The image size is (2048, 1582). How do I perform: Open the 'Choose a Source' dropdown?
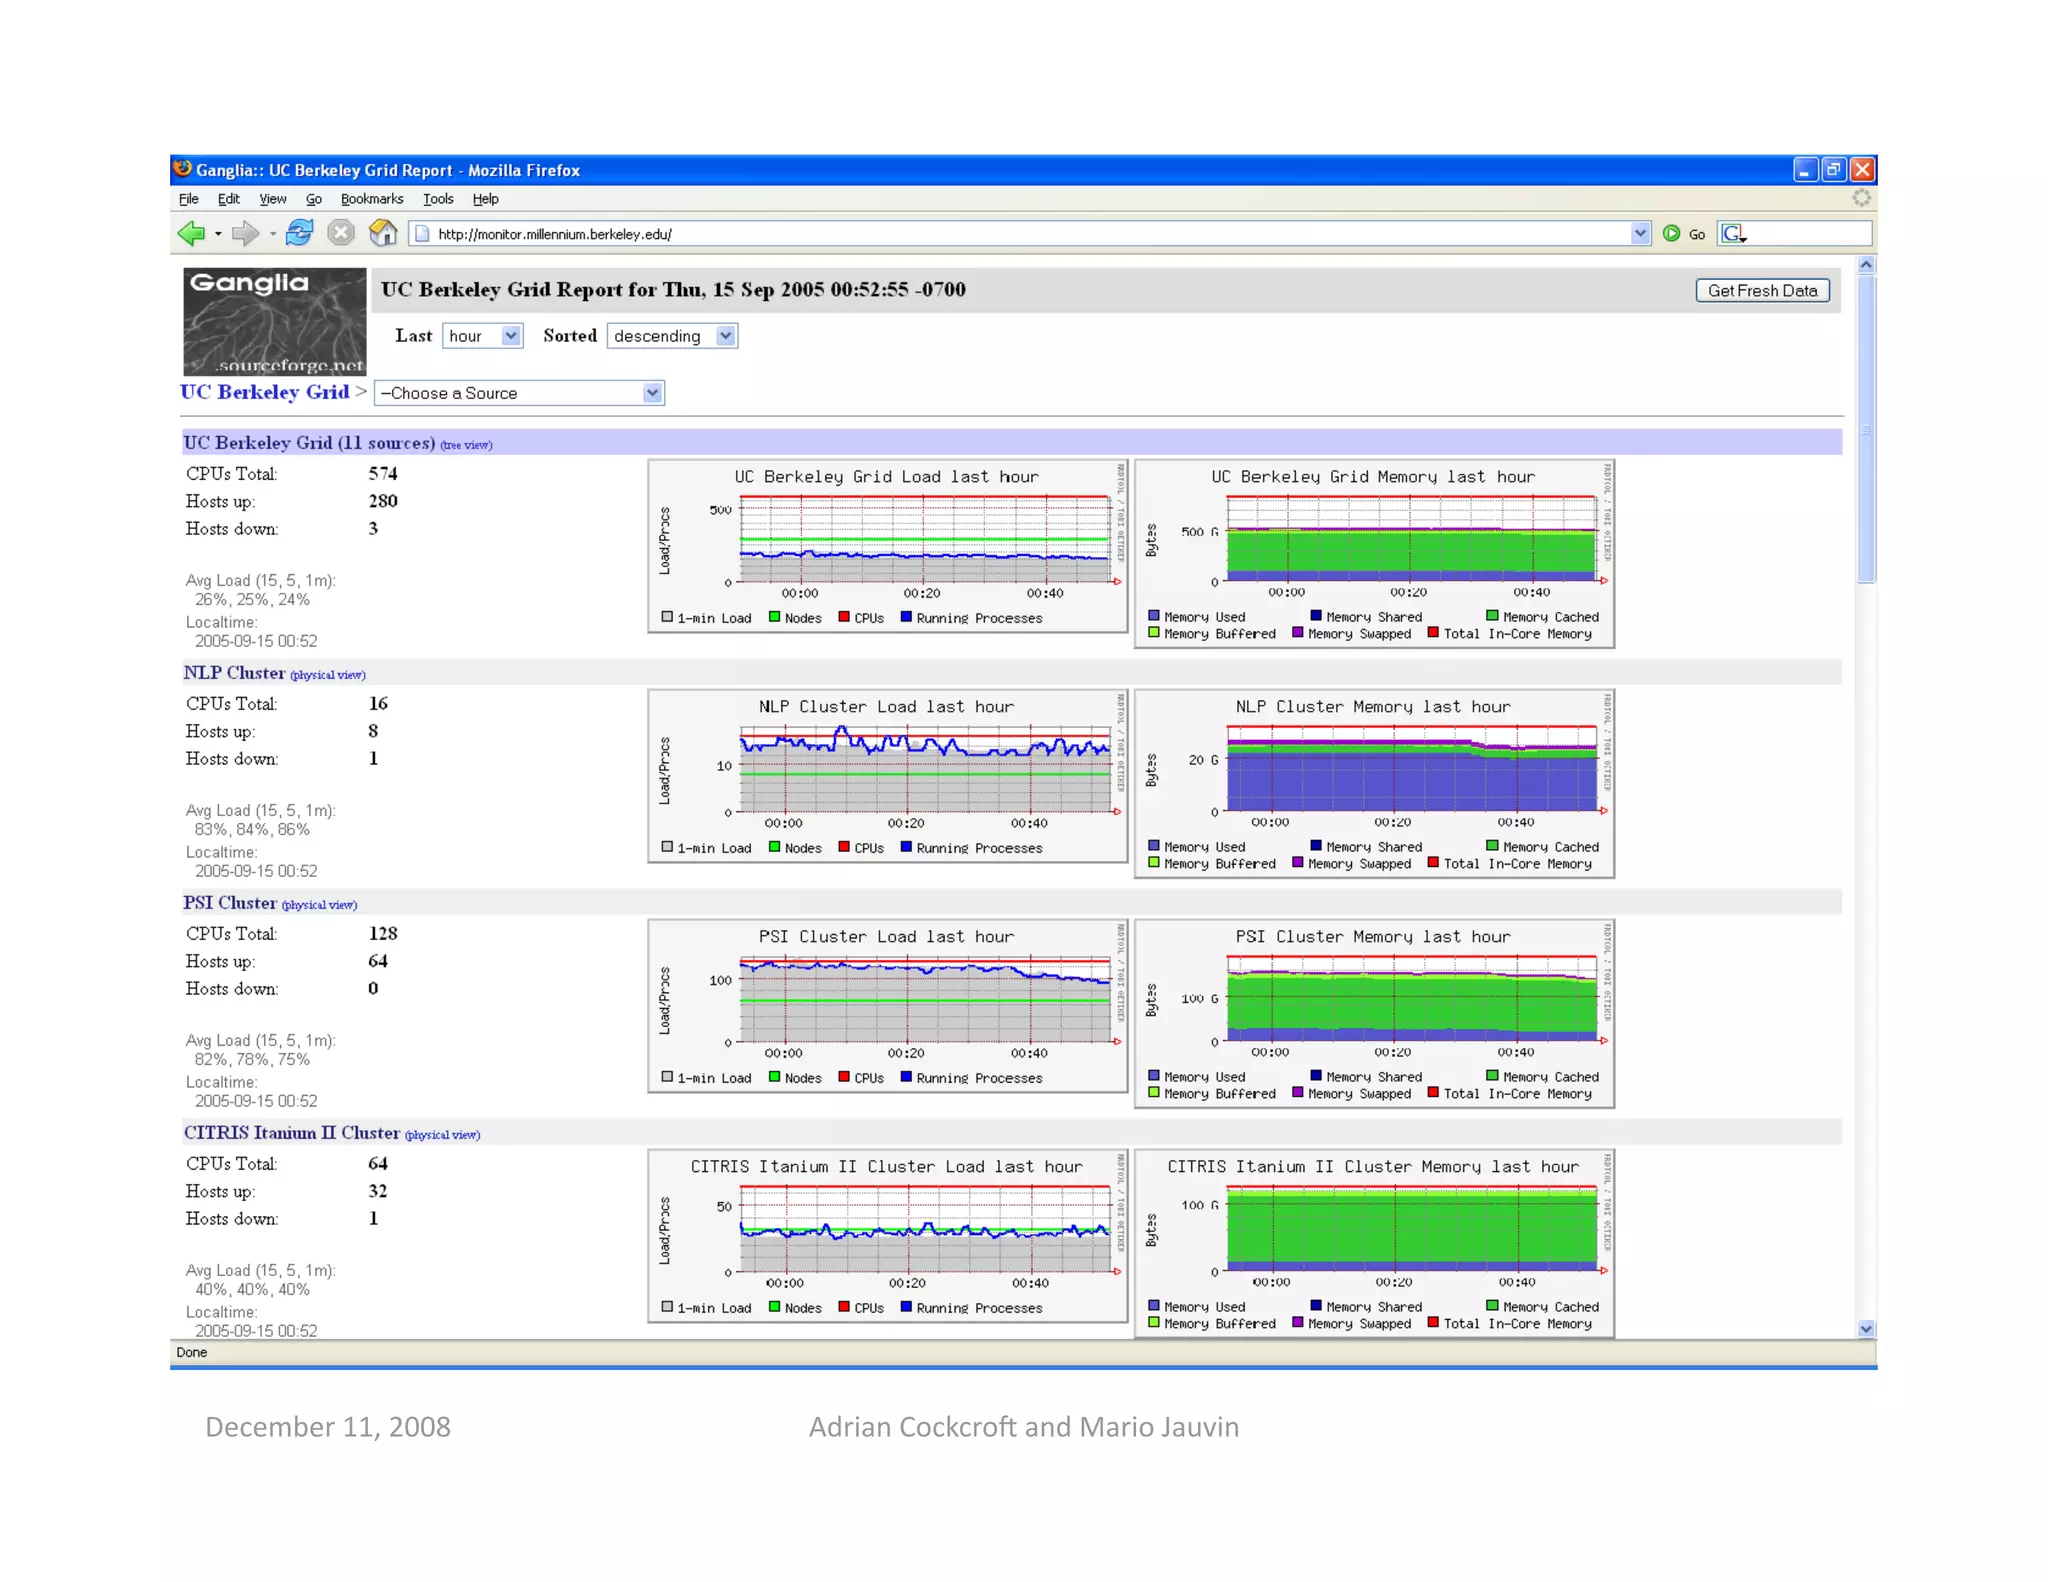tap(519, 393)
